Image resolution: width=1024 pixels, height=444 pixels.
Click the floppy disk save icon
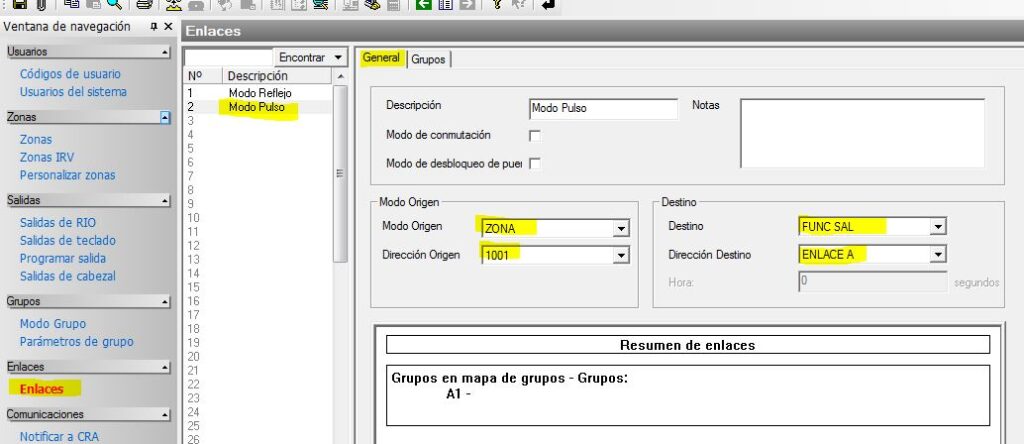pyautogui.click(x=20, y=5)
